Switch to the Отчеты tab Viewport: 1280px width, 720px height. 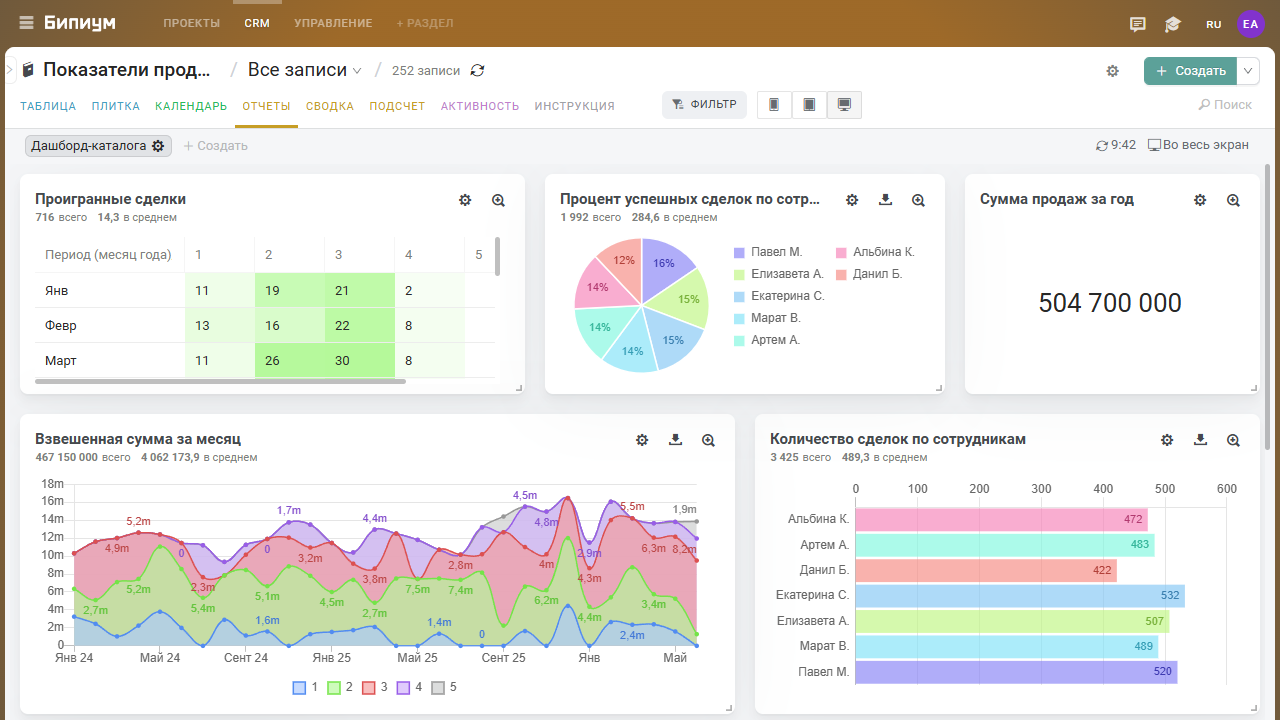pyautogui.click(x=266, y=106)
